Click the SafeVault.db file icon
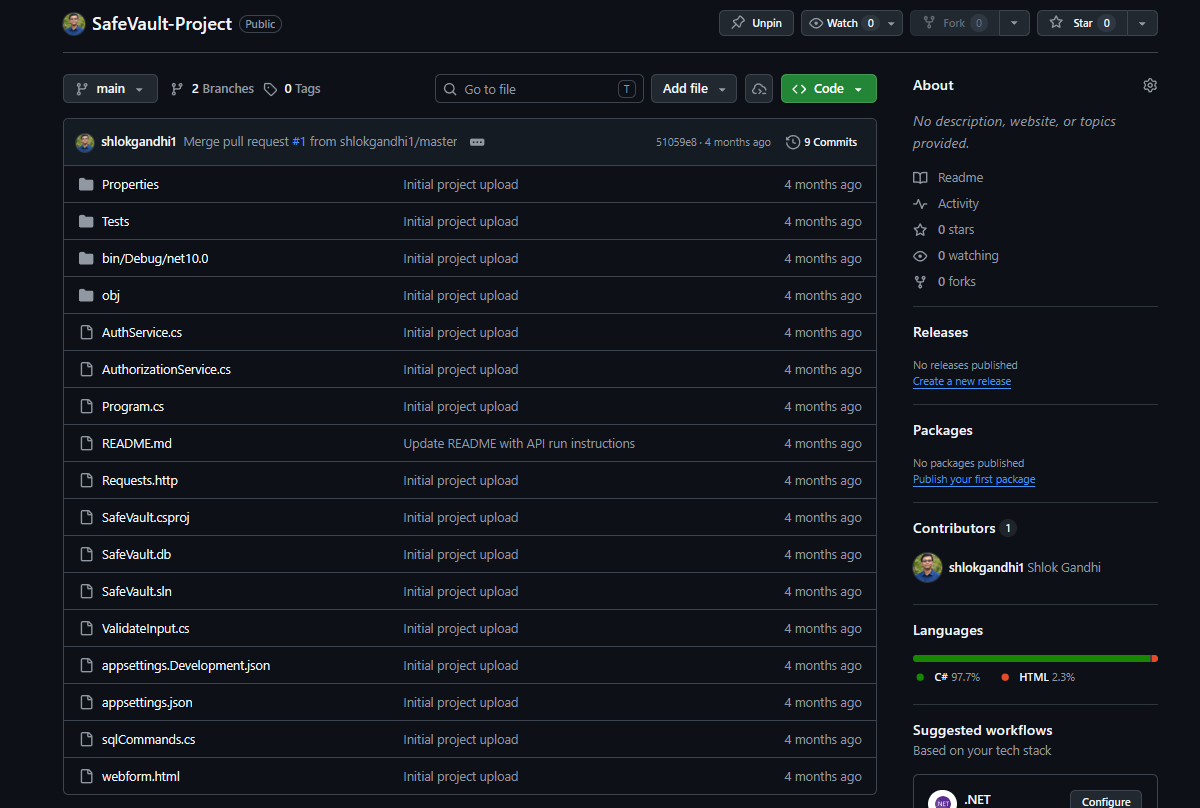The image size is (1200, 808). [86, 554]
